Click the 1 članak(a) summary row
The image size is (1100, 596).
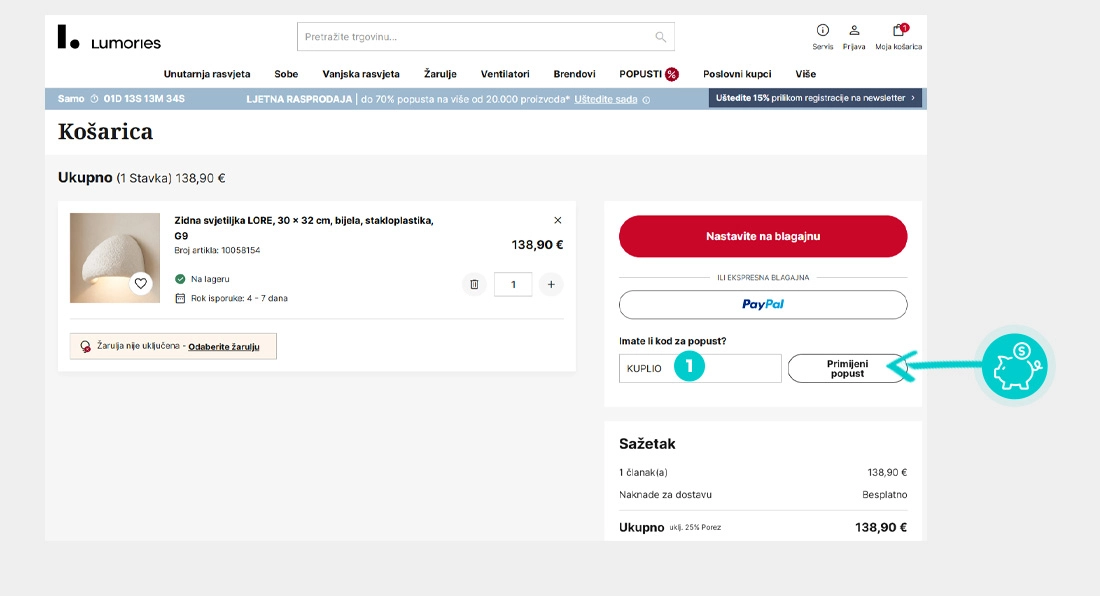click(x=763, y=473)
